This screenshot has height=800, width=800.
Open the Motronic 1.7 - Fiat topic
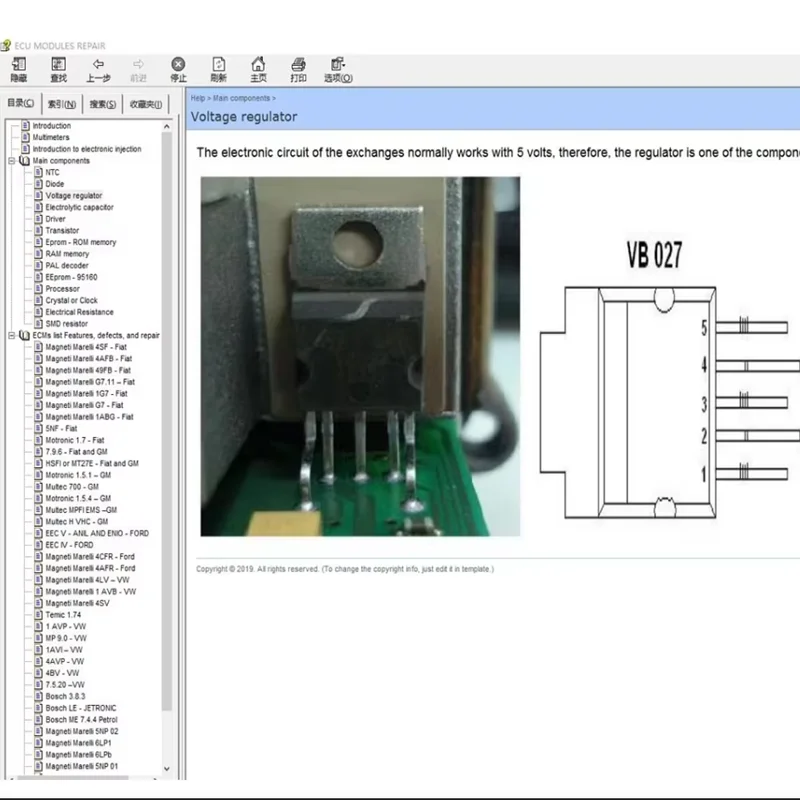pos(74,440)
